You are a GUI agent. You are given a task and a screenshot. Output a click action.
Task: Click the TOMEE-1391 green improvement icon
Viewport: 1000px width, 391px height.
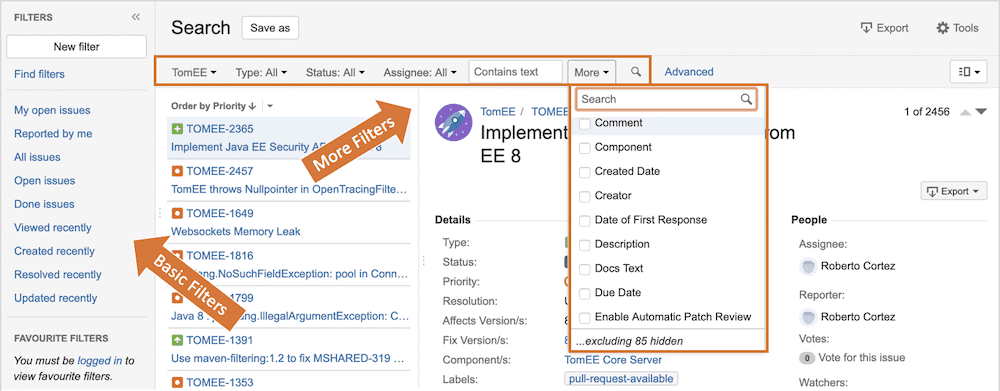(177, 340)
